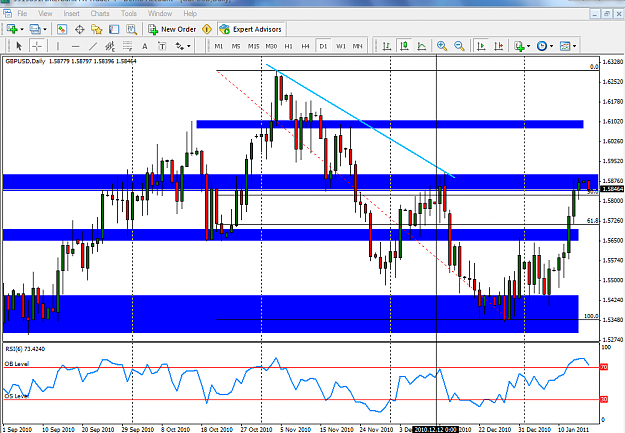Choose the Text Label tool
Screen dimensions: 625x433
(162, 46)
